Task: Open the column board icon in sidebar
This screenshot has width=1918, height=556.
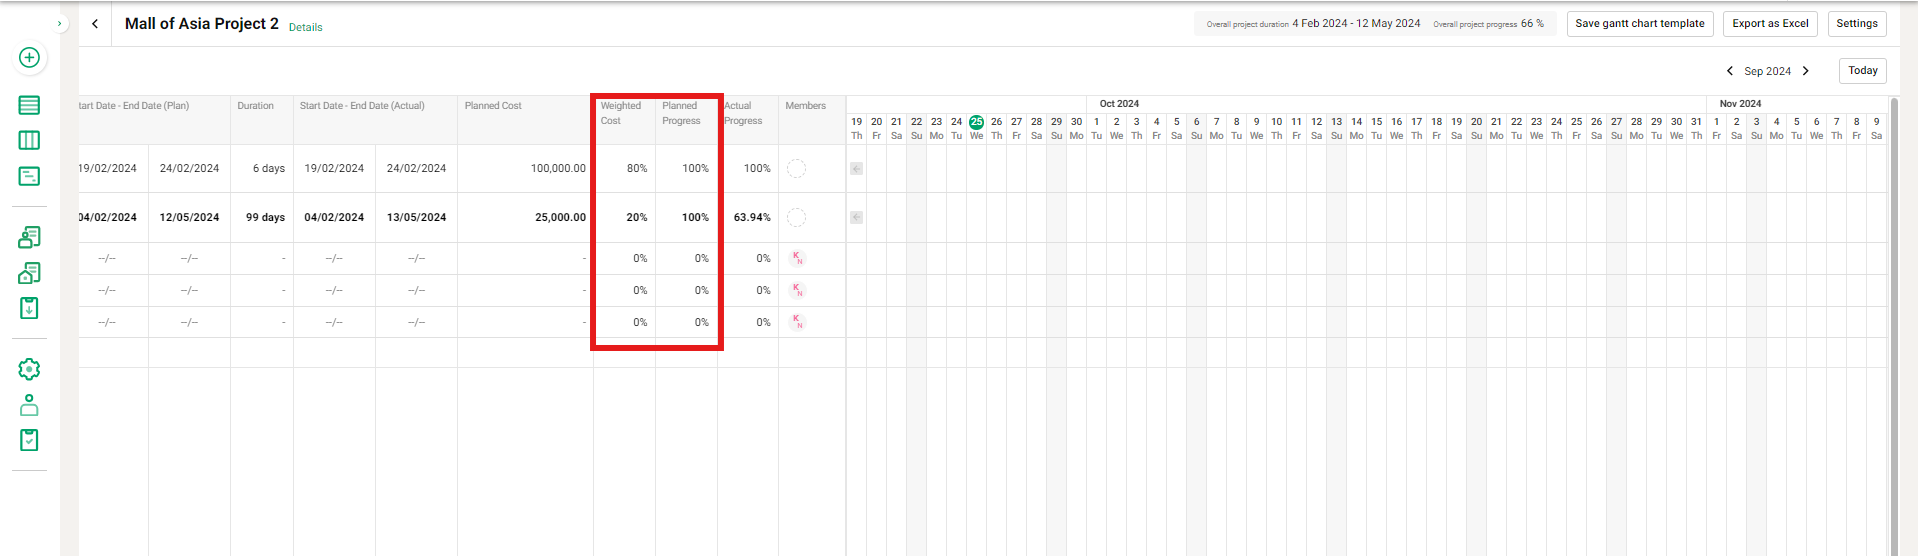Action: (x=30, y=141)
